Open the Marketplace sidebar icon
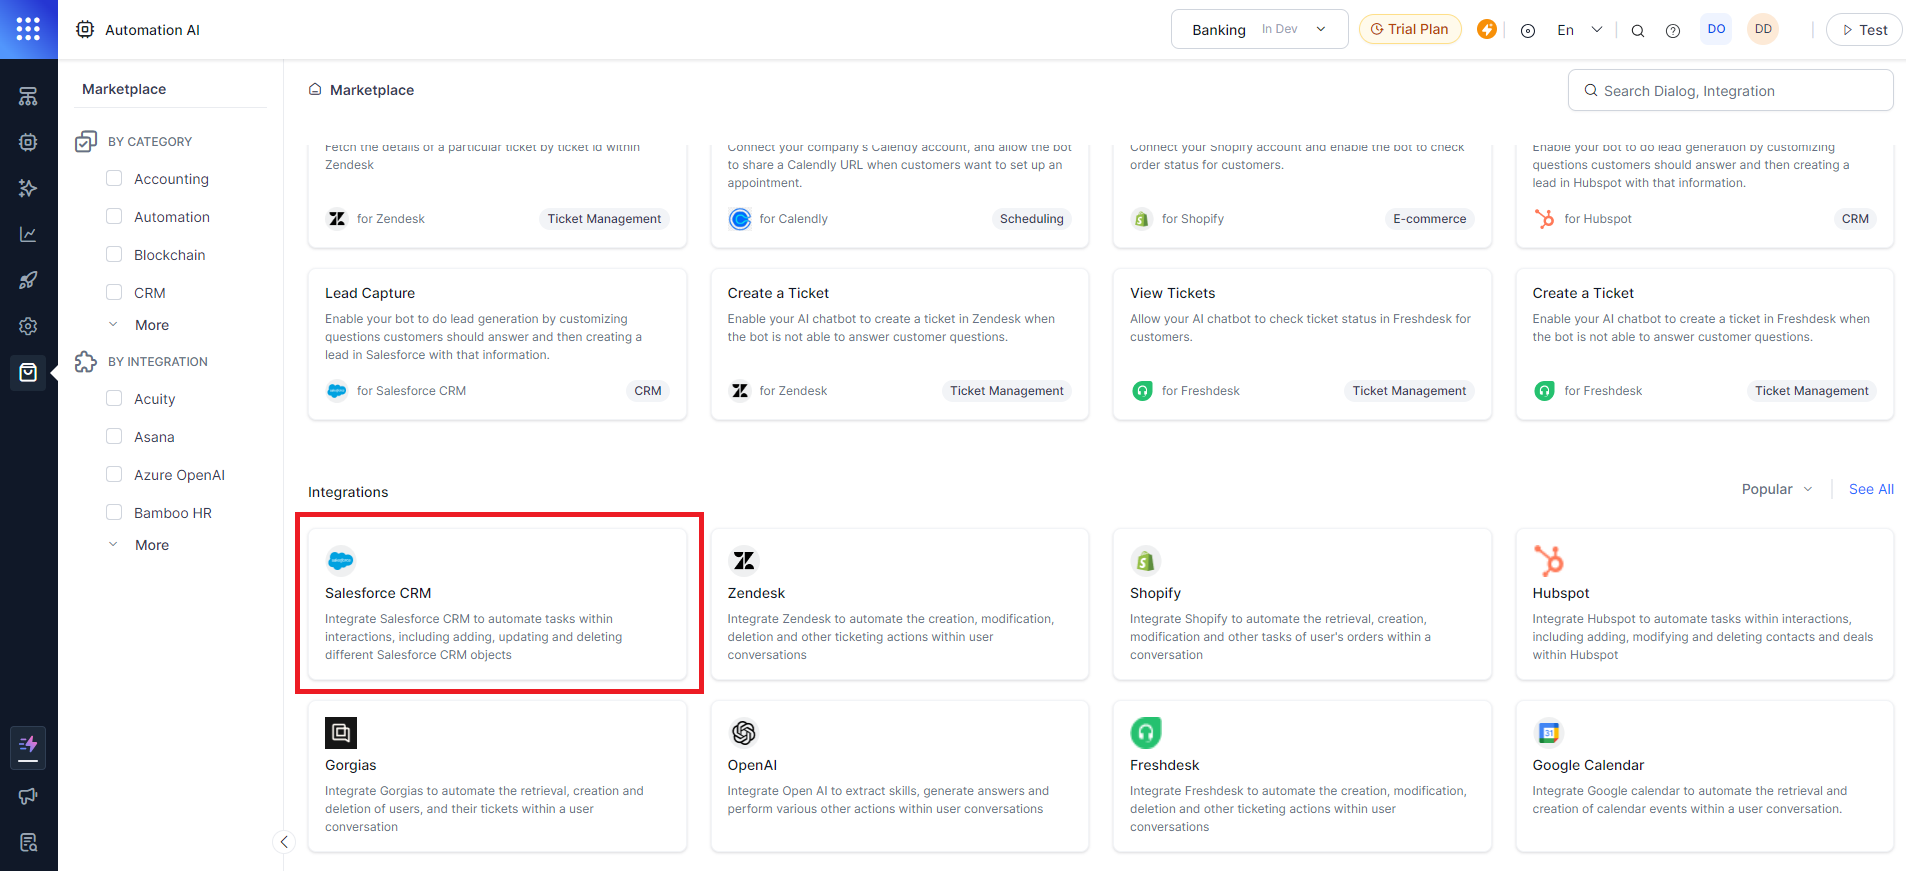The image size is (1906, 871). tap(28, 373)
